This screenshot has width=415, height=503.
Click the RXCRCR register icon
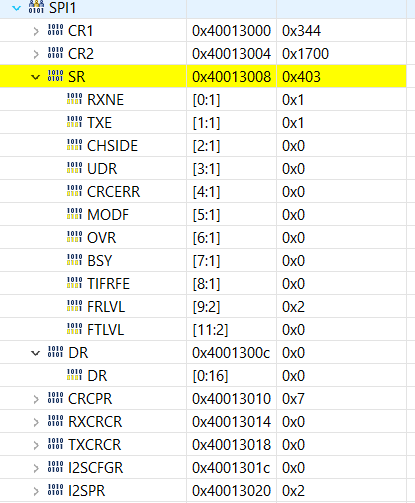[55, 421]
